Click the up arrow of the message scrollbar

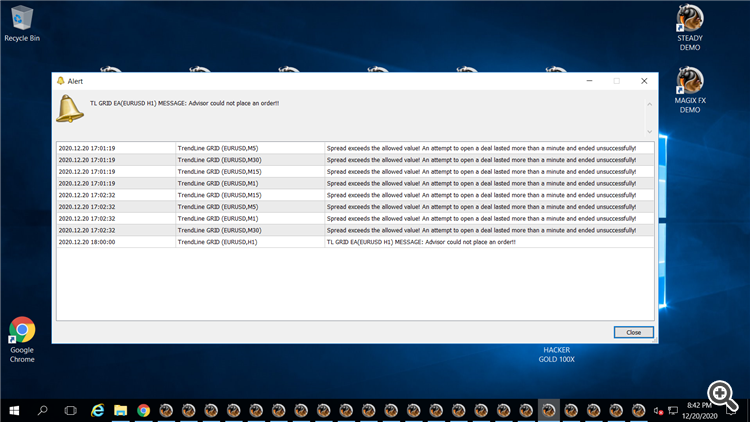pos(650,104)
